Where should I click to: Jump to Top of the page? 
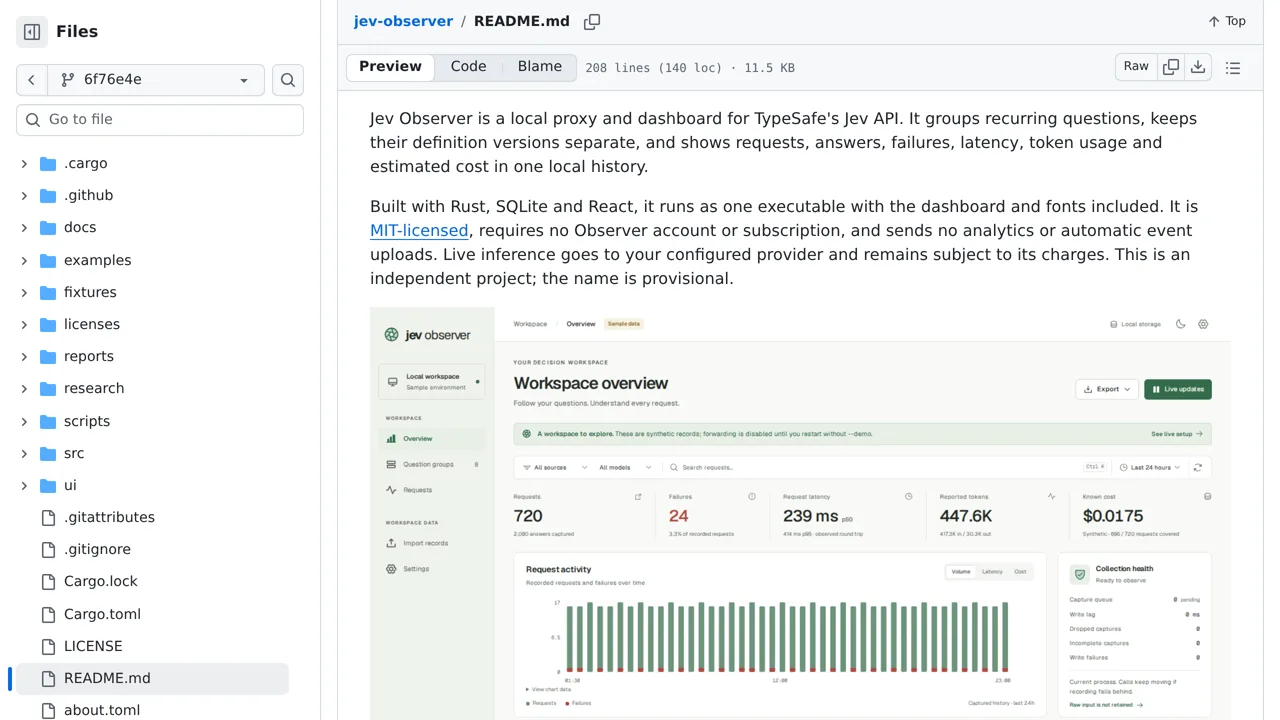point(1226,21)
